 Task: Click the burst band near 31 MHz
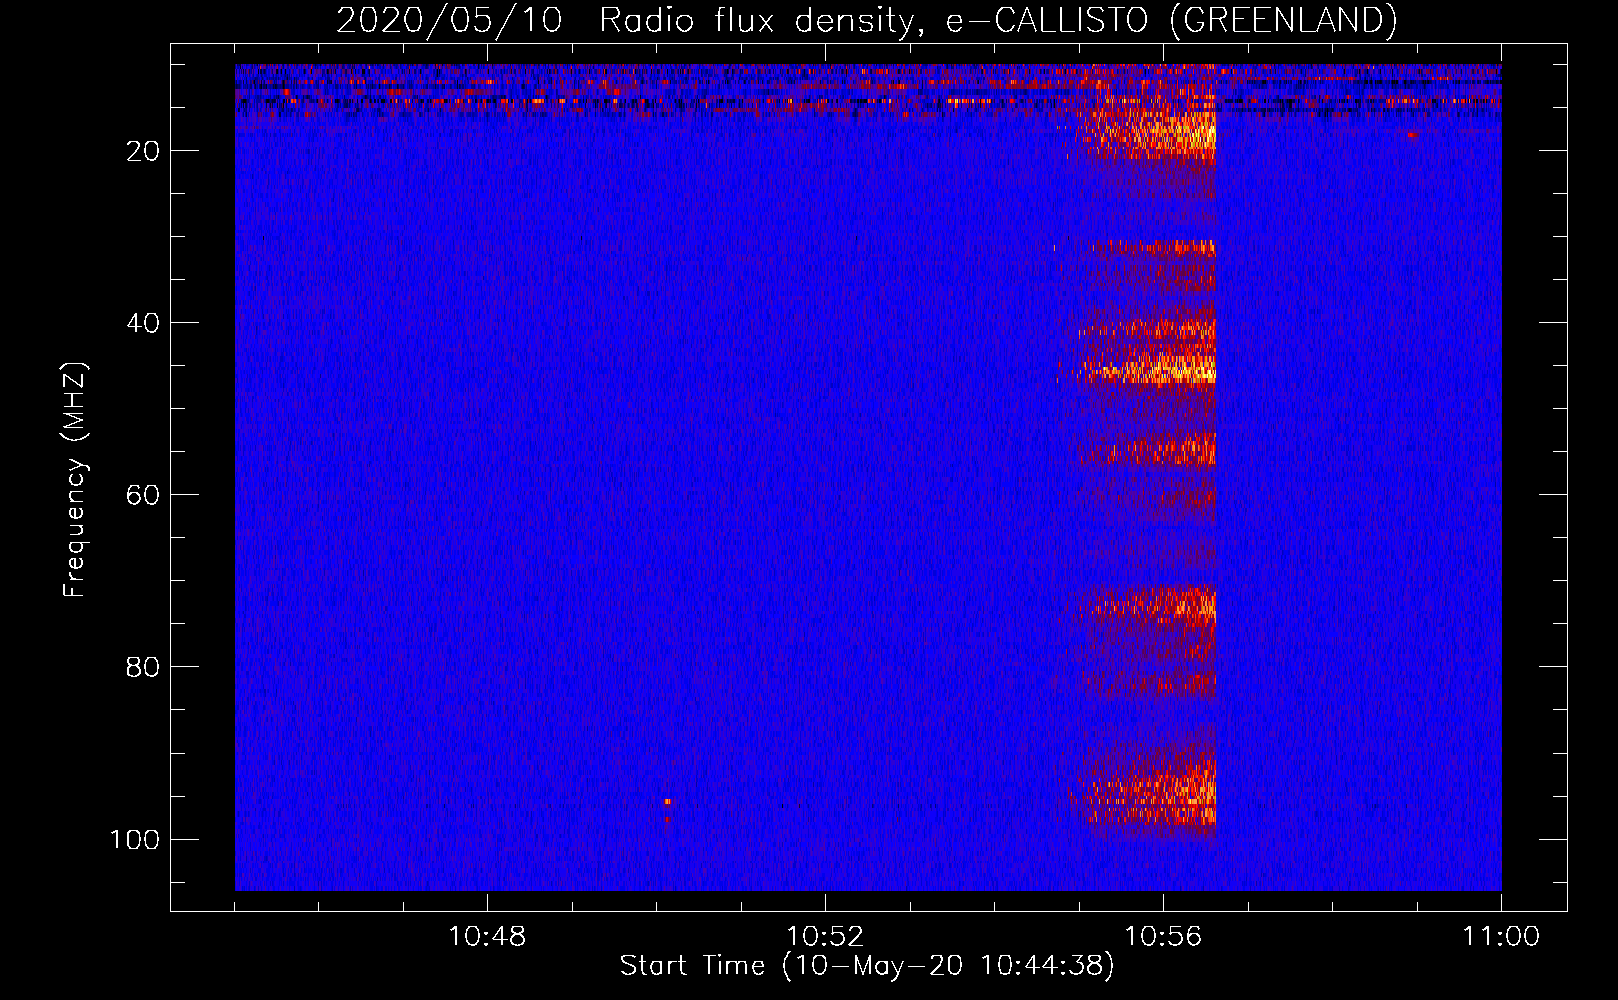point(1150,247)
